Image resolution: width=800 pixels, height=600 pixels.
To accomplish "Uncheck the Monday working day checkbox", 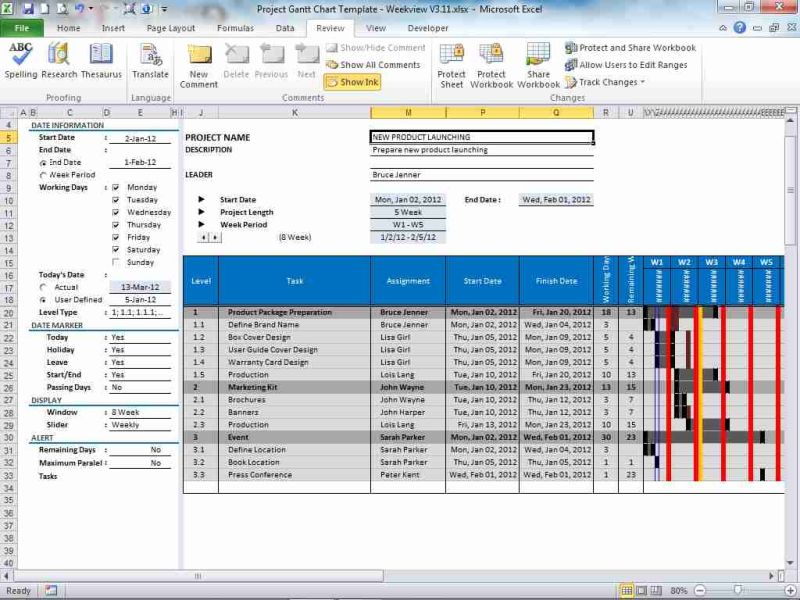I will 117,186.
